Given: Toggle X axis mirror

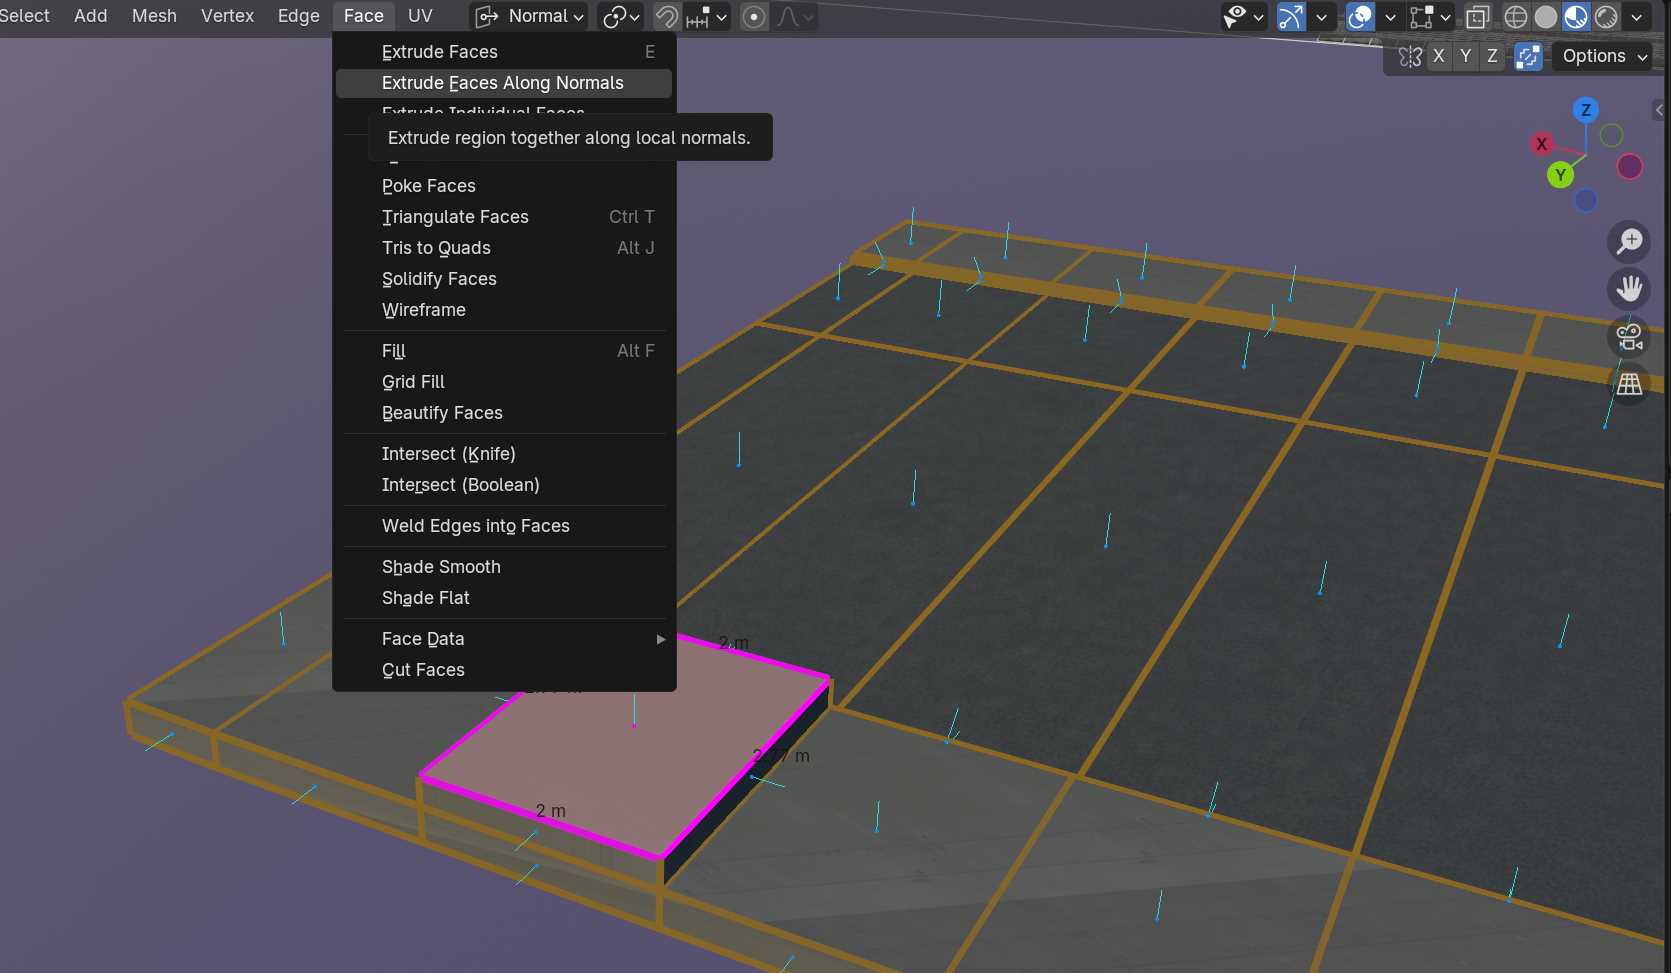Looking at the screenshot, I should click(x=1439, y=56).
